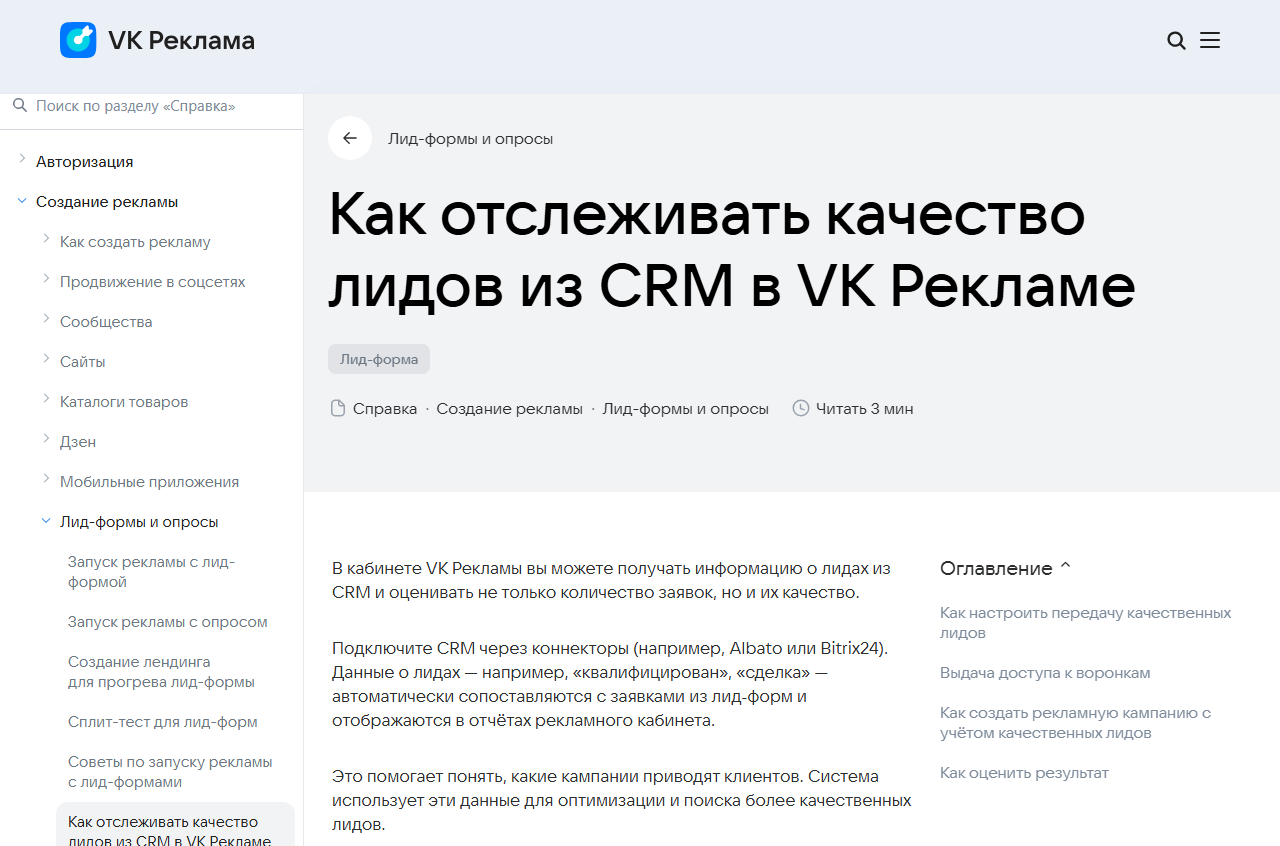Open Сообщества section in sidebar

click(106, 321)
